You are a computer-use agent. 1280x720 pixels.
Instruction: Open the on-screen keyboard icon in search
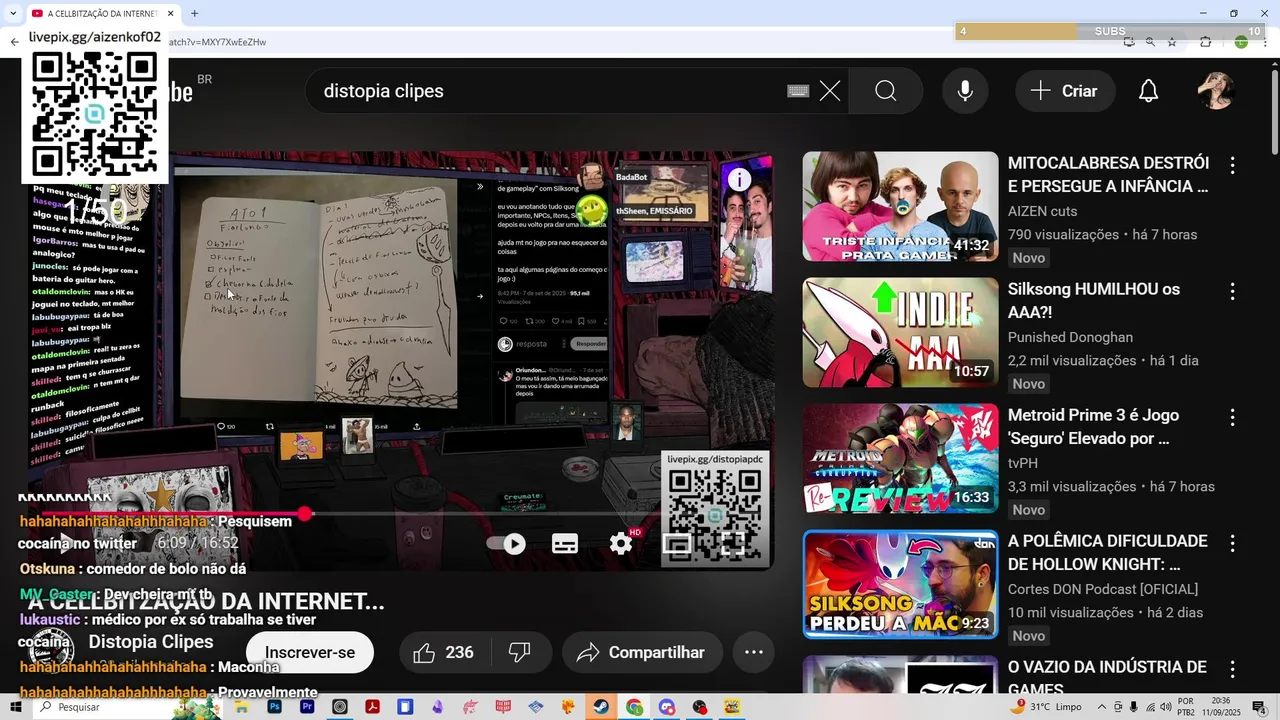tap(798, 91)
